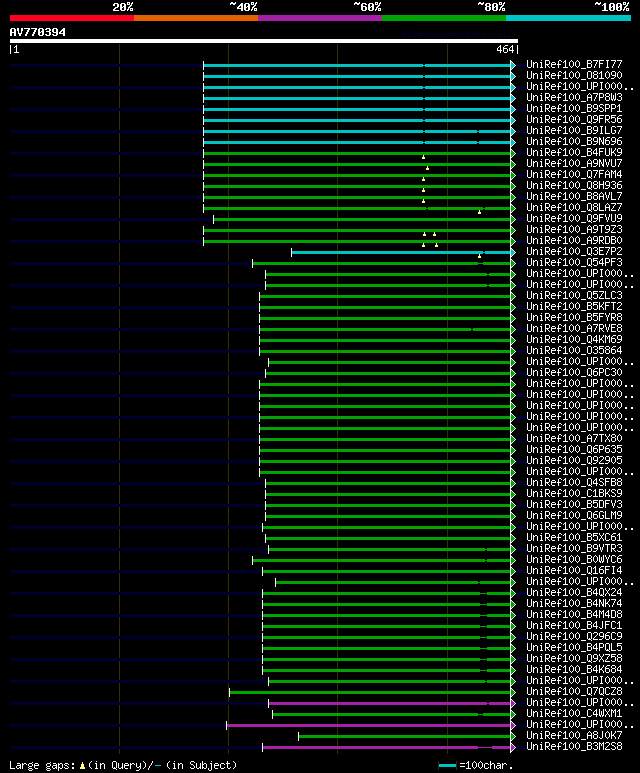Click the purple ~60% identity color bar
Image resolution: width=640 pixels, height=773 pixels.
[x=320, y=18]
